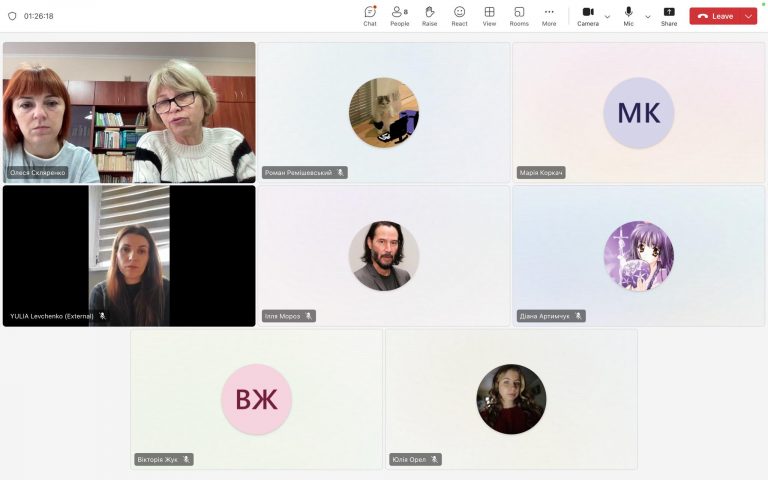Select the Олеся Скляренко video tile
The width and height of the screenshot is (768, 480).
[x=129, y=112]
